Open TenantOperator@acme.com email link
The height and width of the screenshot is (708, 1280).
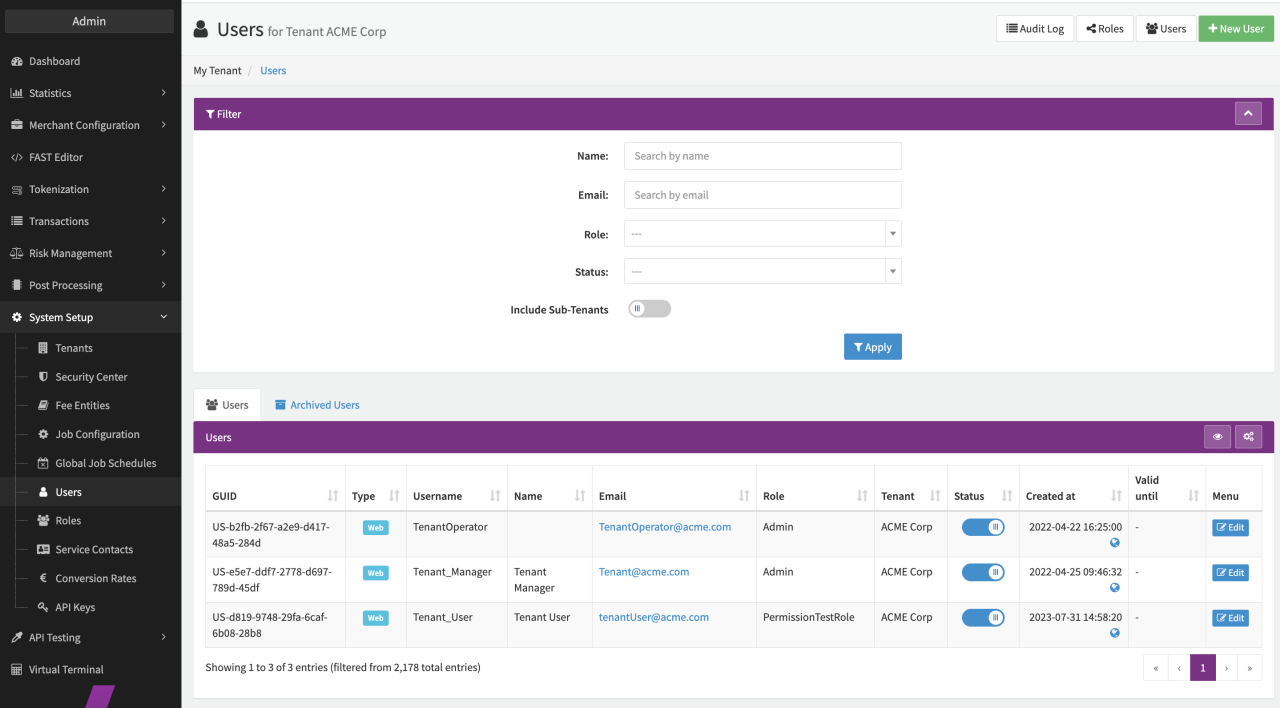[664, 527]
